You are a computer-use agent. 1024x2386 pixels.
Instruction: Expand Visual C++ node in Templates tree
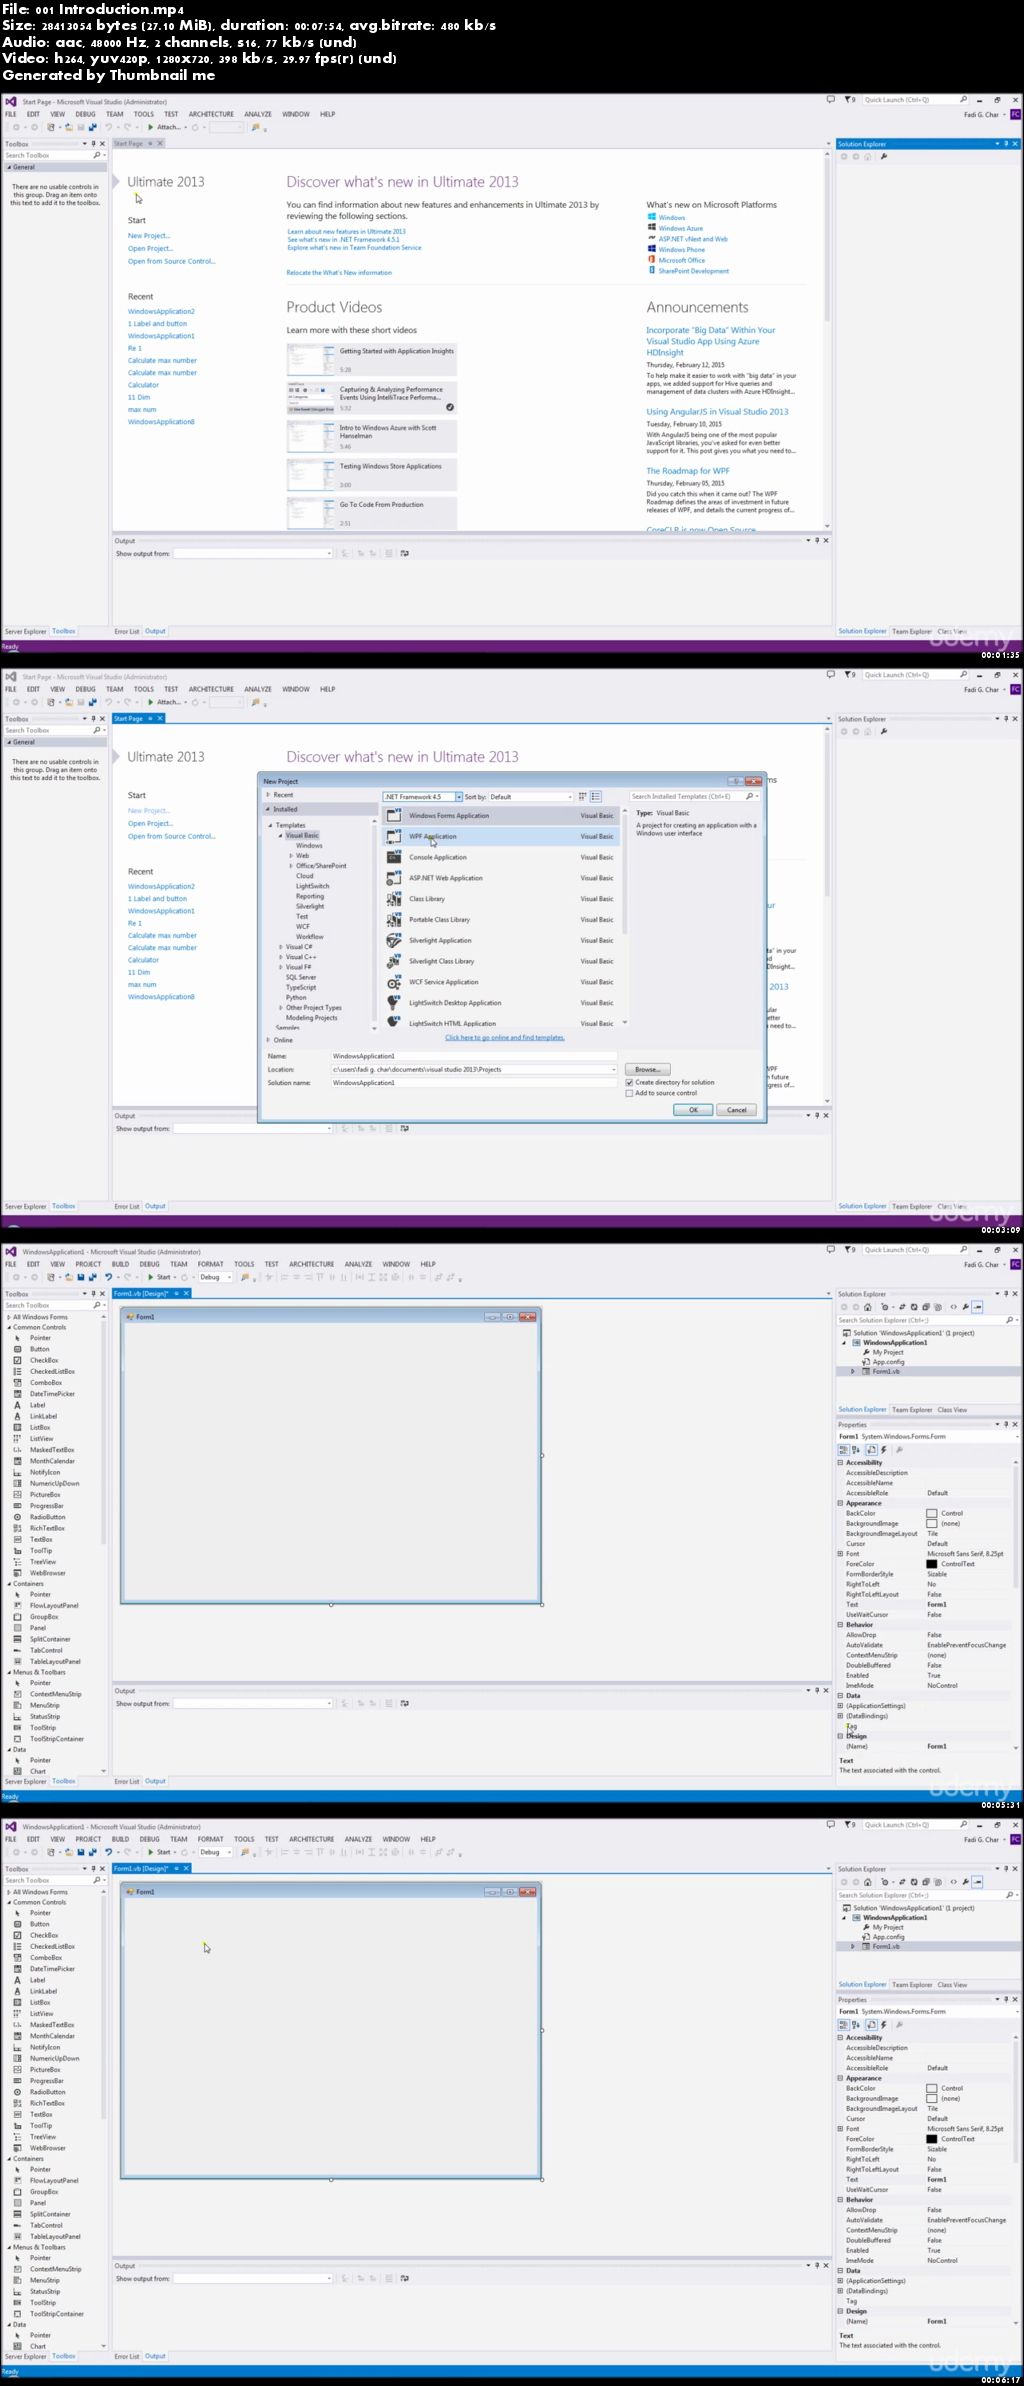(x=280, y=957)
